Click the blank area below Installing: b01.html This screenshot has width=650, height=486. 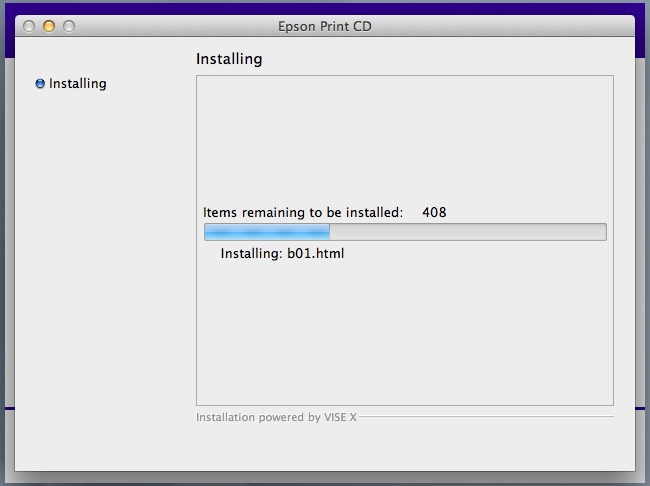point(404,330)
